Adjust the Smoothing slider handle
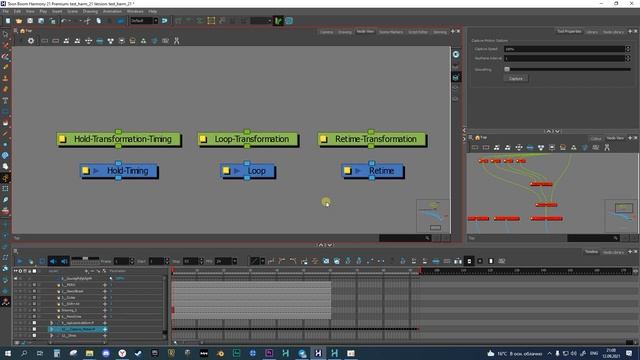This screenshot has height=360, width=640. pyautogui.click(x=507, y=69)
